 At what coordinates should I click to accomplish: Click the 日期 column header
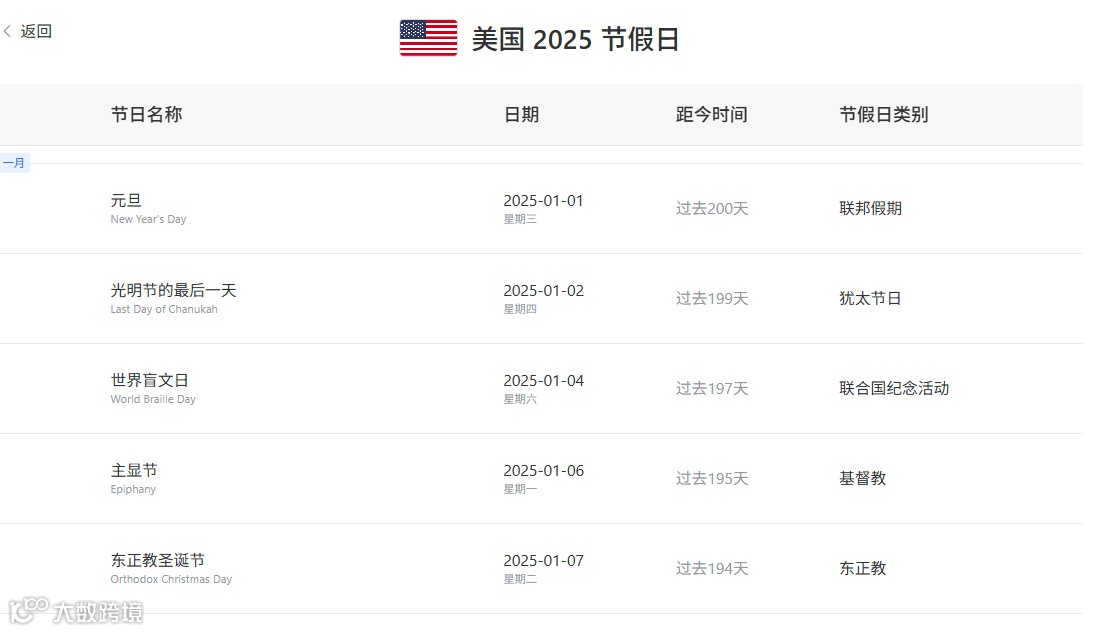[x=521, y=114]
